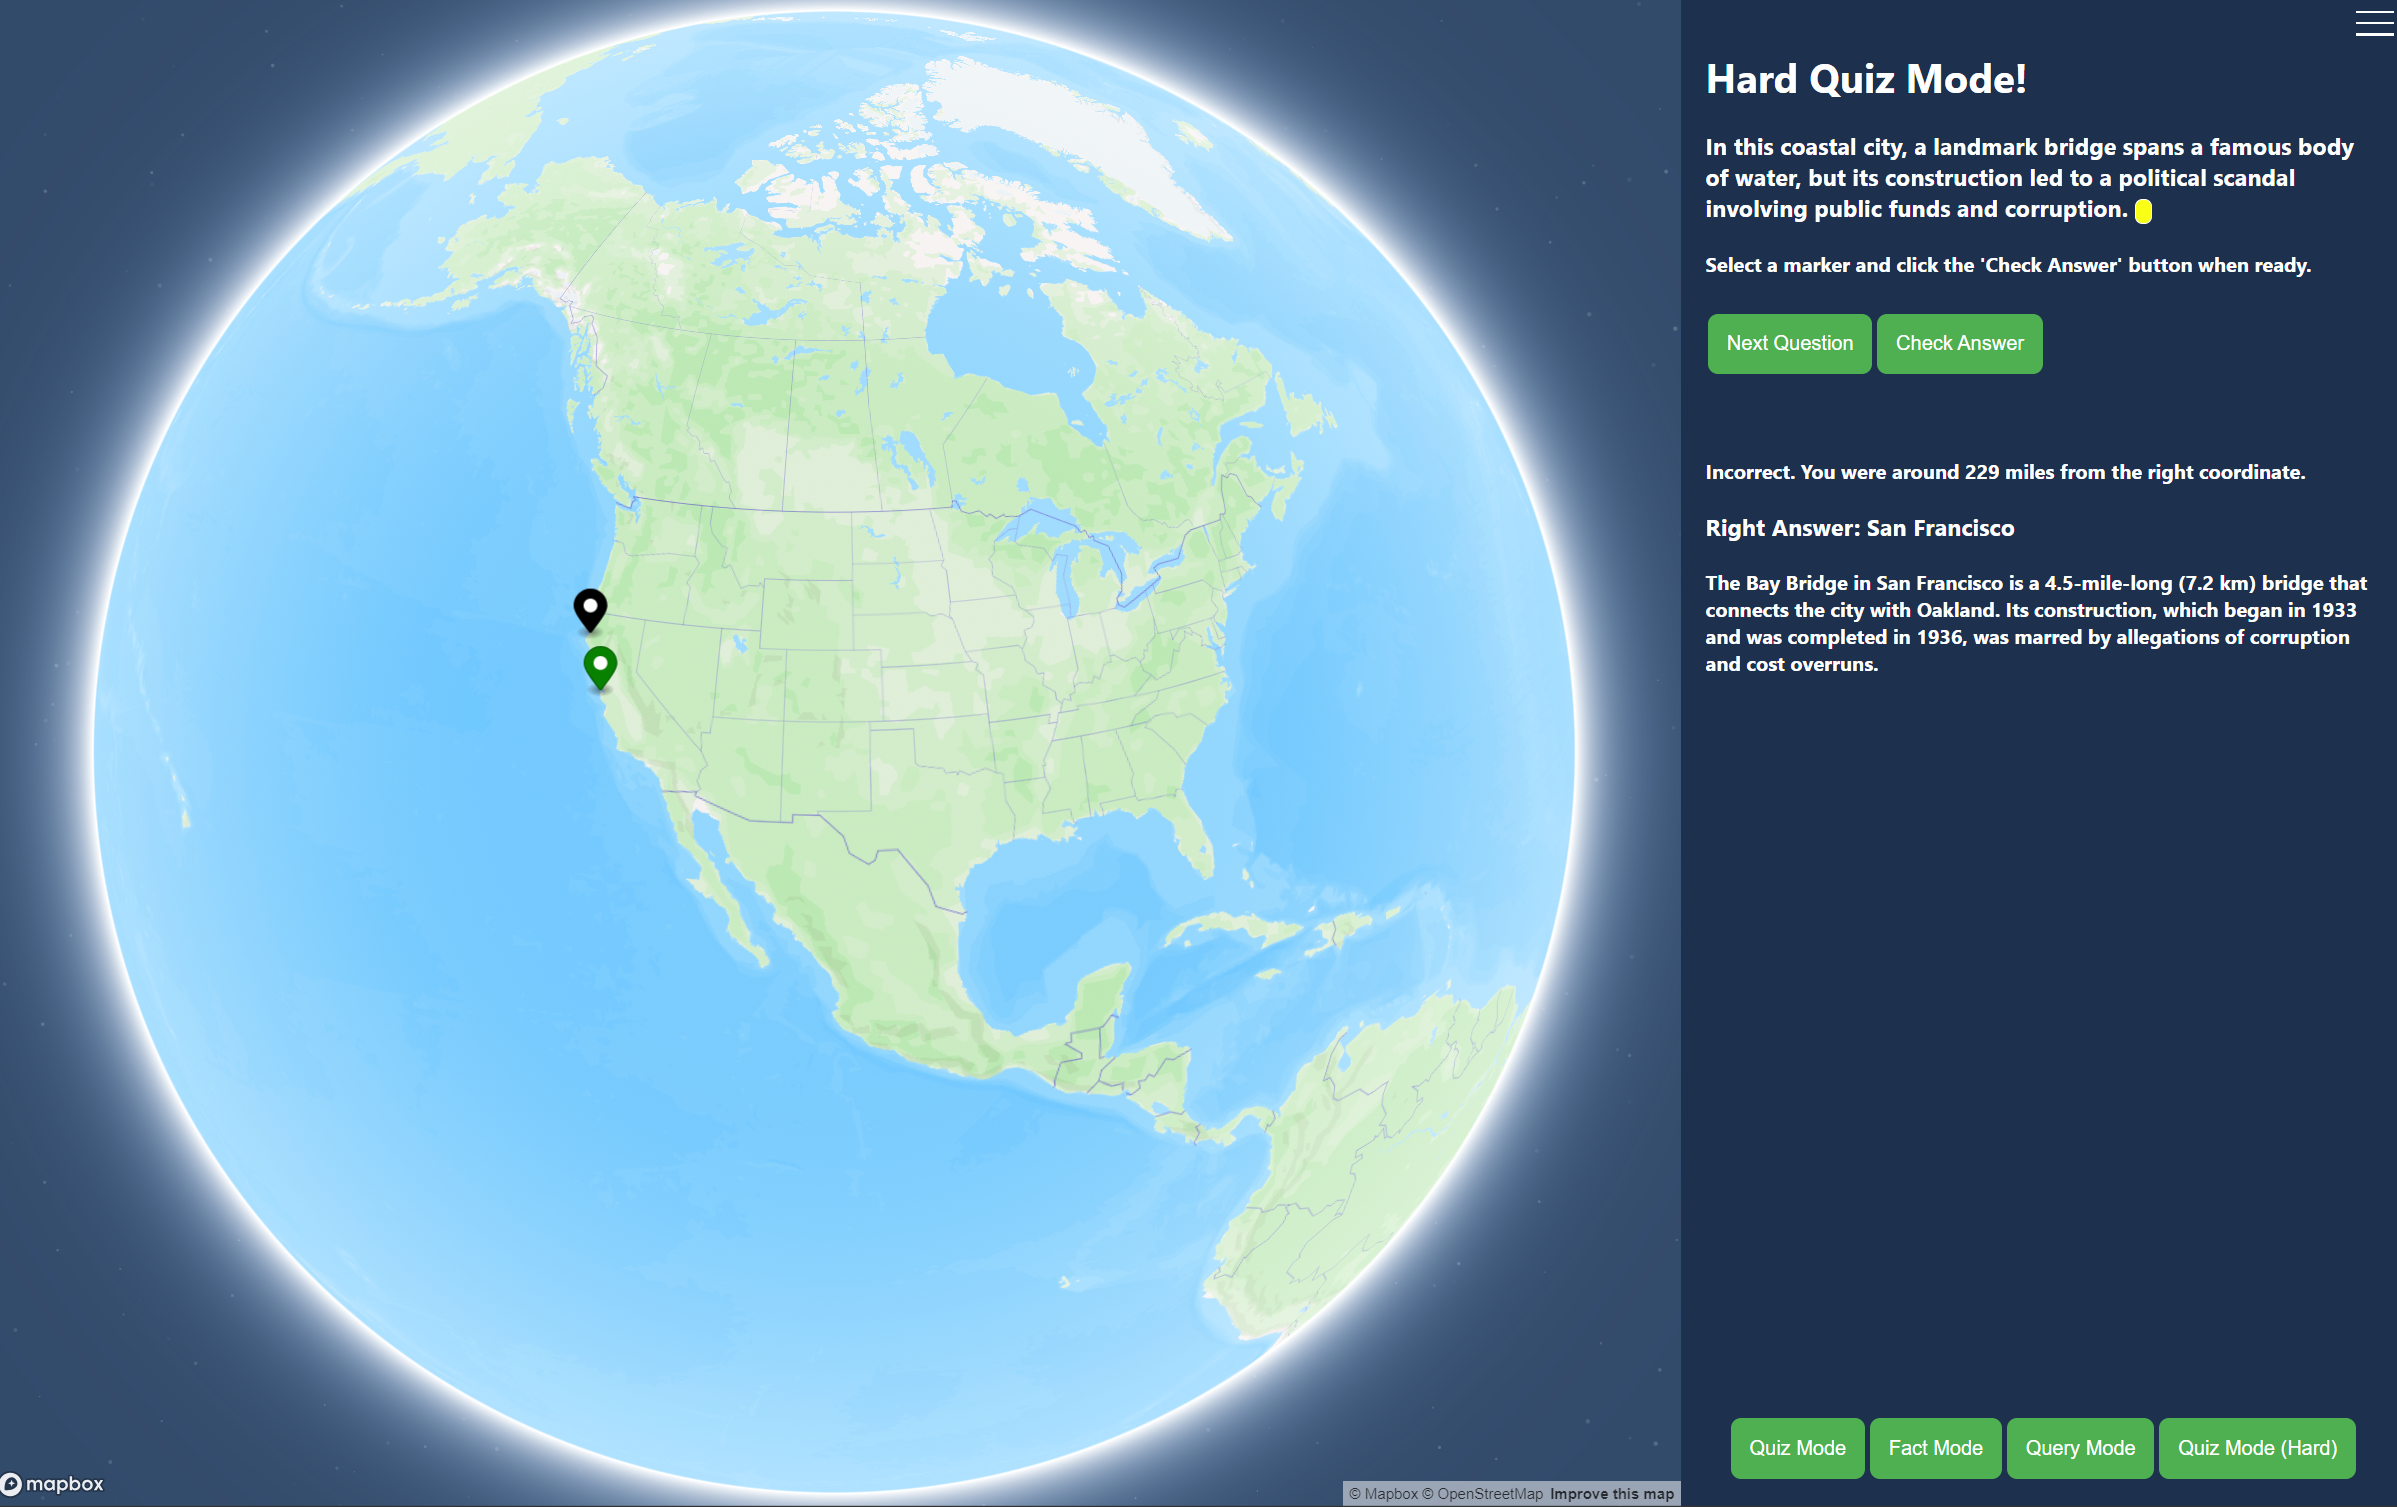Open the © Mapbox attribution link
The width and height of the screenshot is (2397, 1507).
(1383, 1494)
